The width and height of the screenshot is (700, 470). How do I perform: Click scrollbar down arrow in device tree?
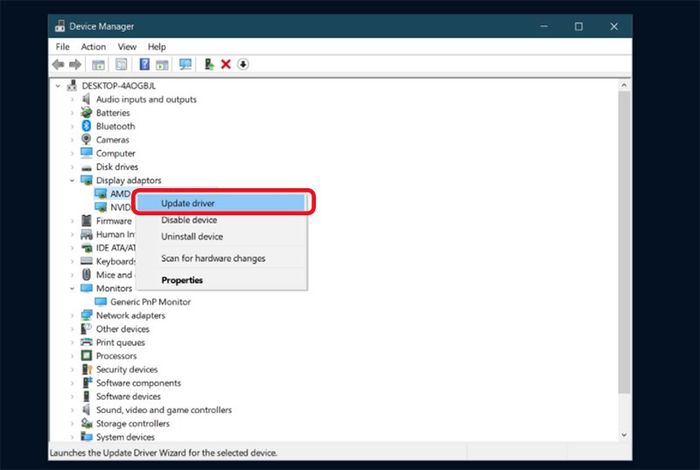[624, 435]
